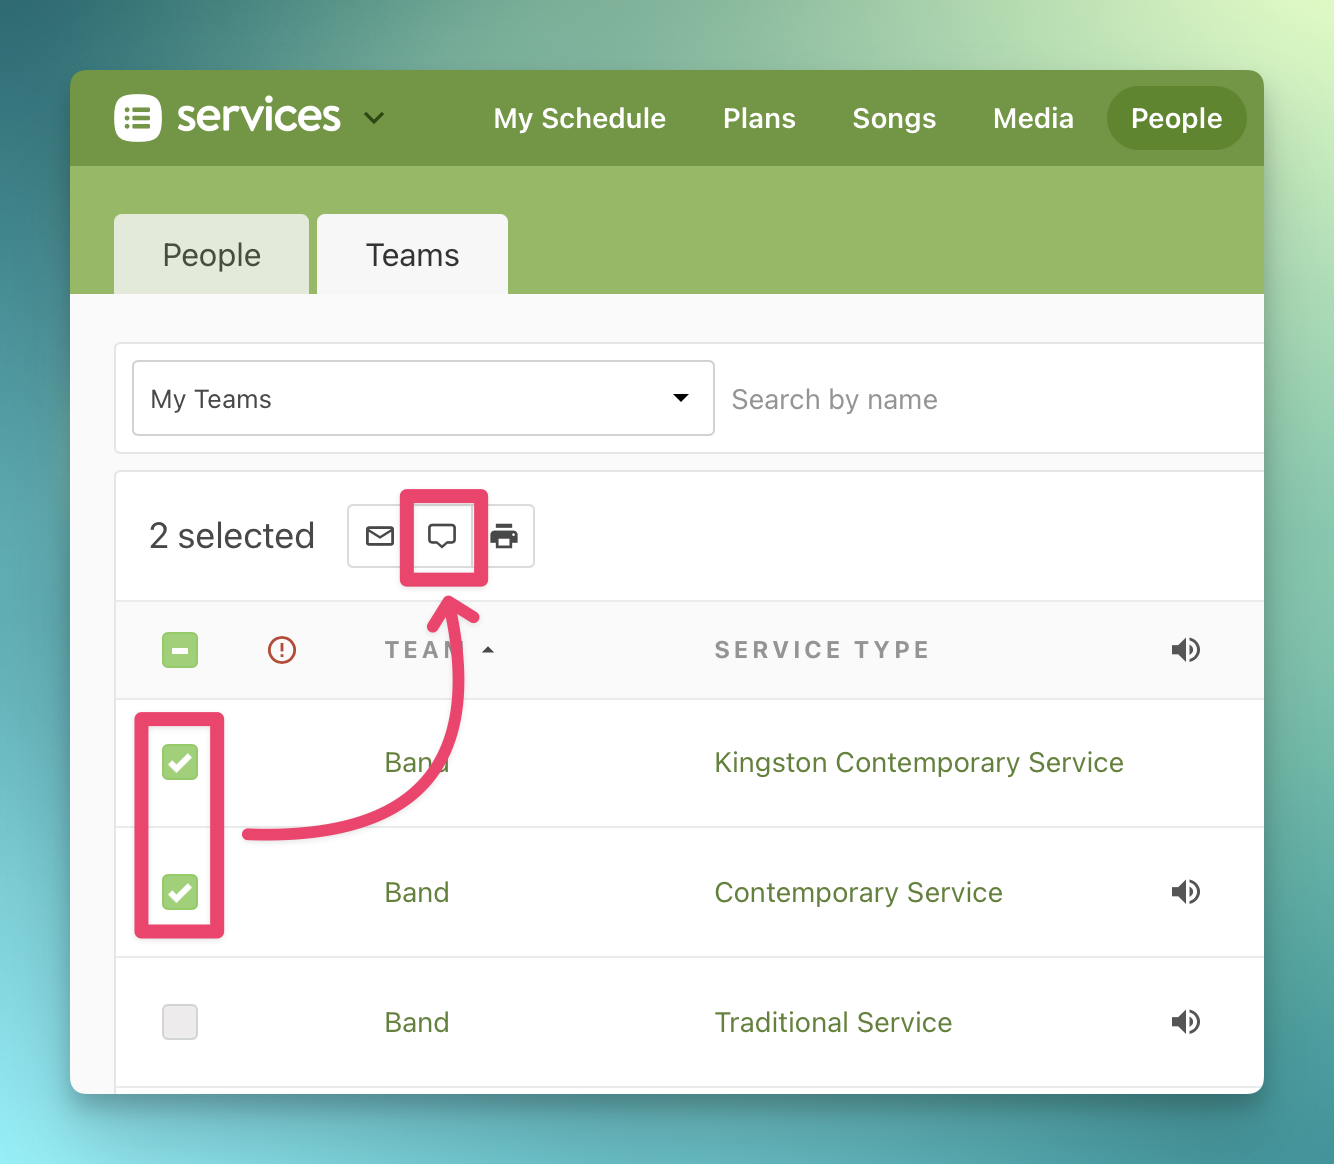Screen dimensions: 1334x1164
Task: Check the Traditional Service Band checkbox
Action: tap(180, 1022)
